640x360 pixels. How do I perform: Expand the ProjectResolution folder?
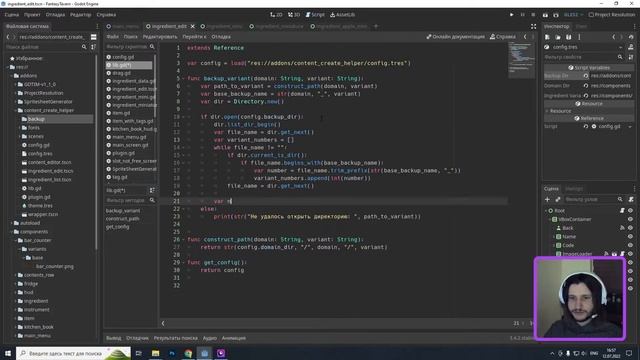point(16,93)
